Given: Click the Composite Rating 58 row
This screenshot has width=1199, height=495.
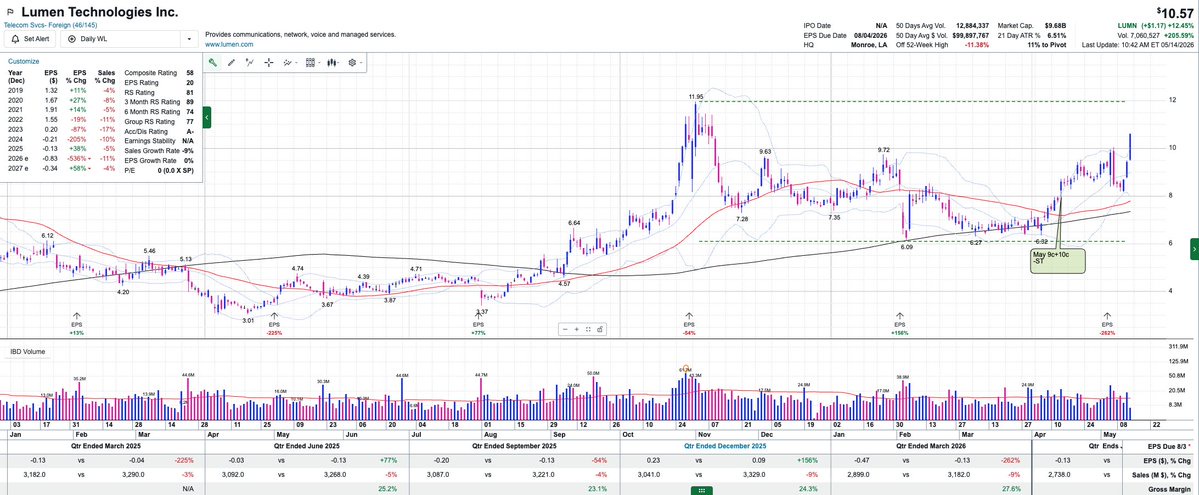Looking at the screenshot, I should tap(158, 73).
